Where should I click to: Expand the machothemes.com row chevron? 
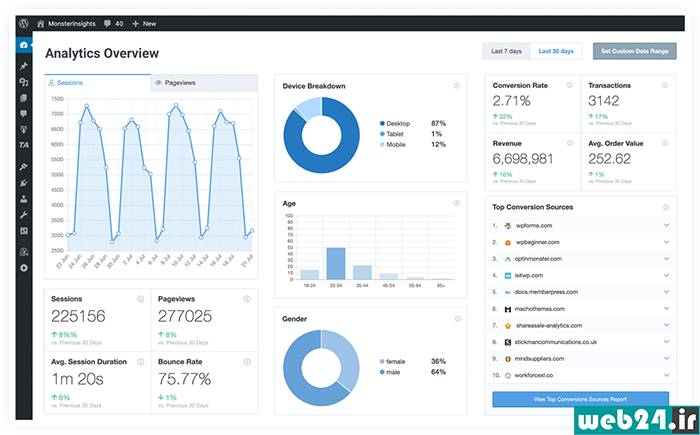pyautogui.click(x=666, y=309)
